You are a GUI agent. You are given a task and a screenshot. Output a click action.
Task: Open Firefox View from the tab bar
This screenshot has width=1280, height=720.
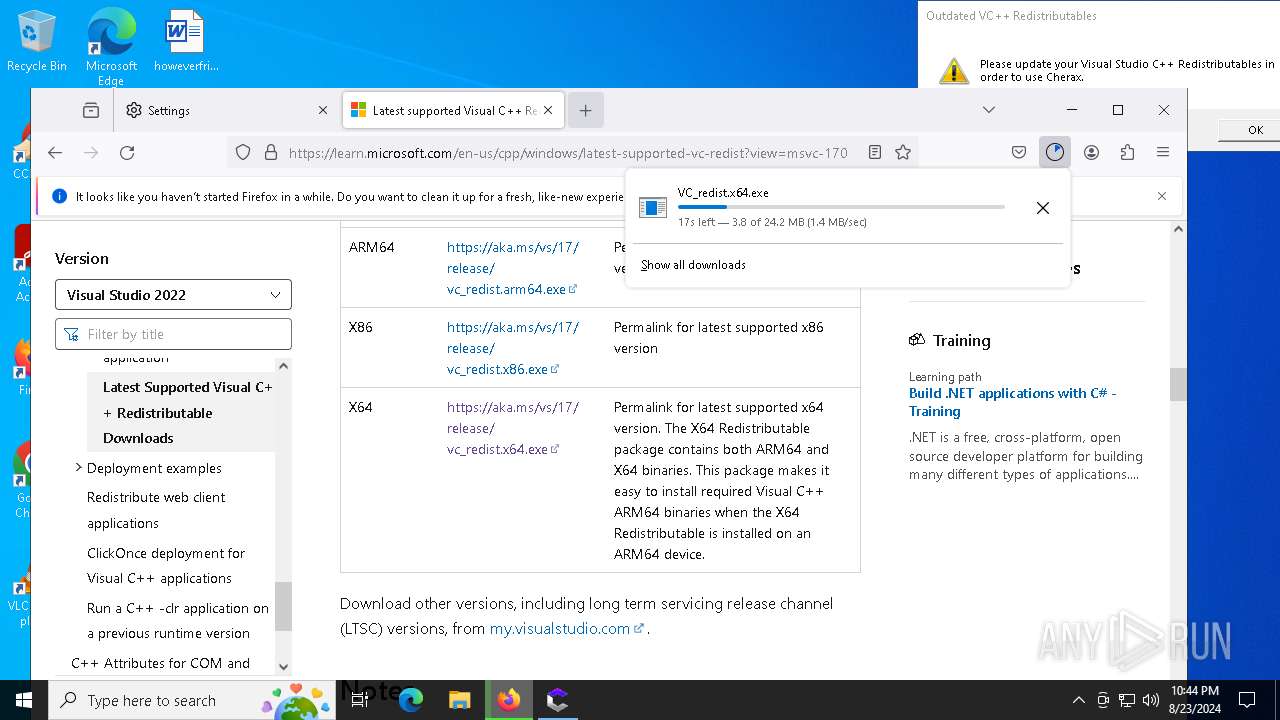click(x=91, y=110)
